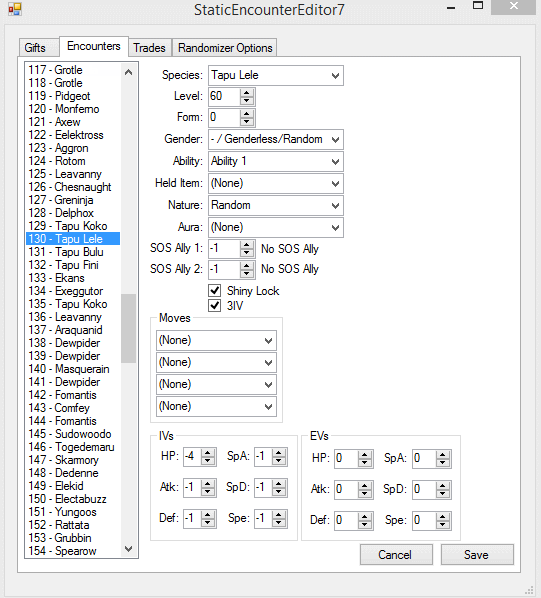Click the Atk EV stepper arrows
This screenshot has height=598, width=541.
pos(365,489)
